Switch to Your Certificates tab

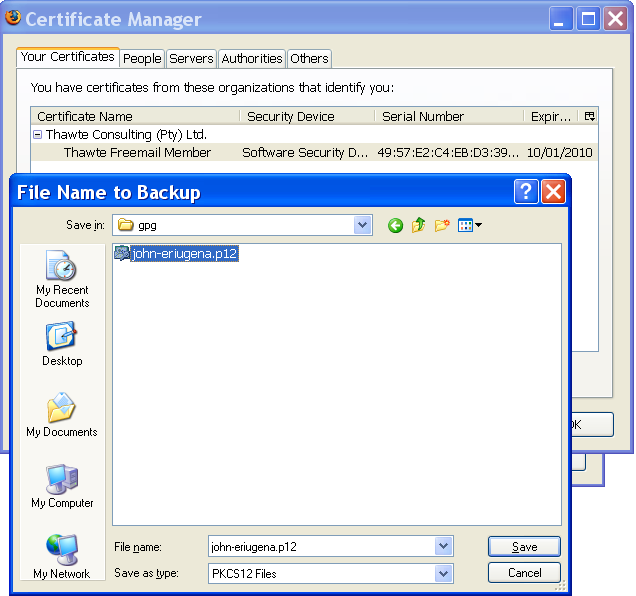click(68, 57)
